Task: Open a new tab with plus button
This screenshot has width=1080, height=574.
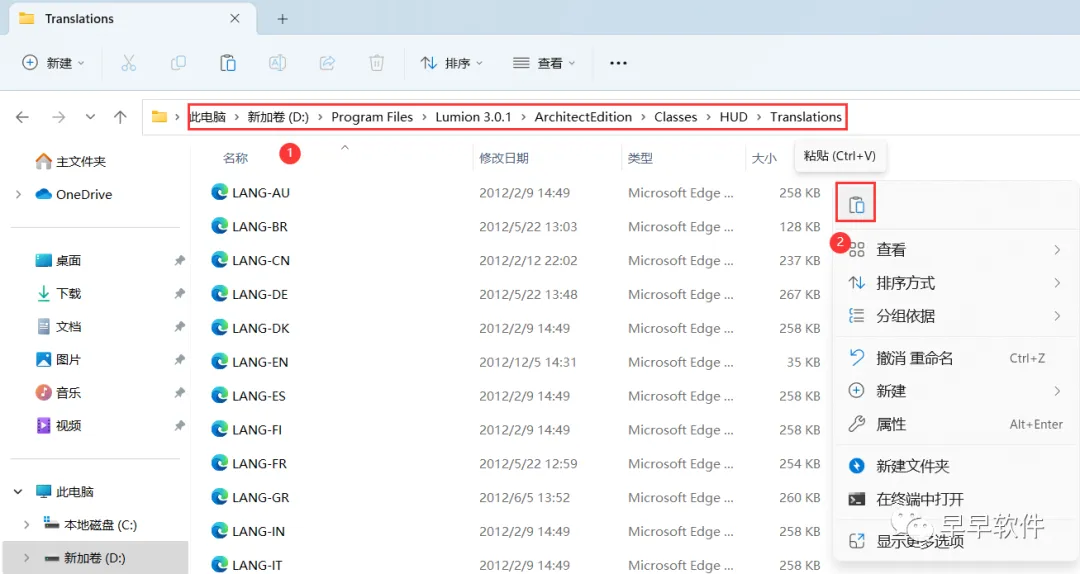Action: point(282,19)
